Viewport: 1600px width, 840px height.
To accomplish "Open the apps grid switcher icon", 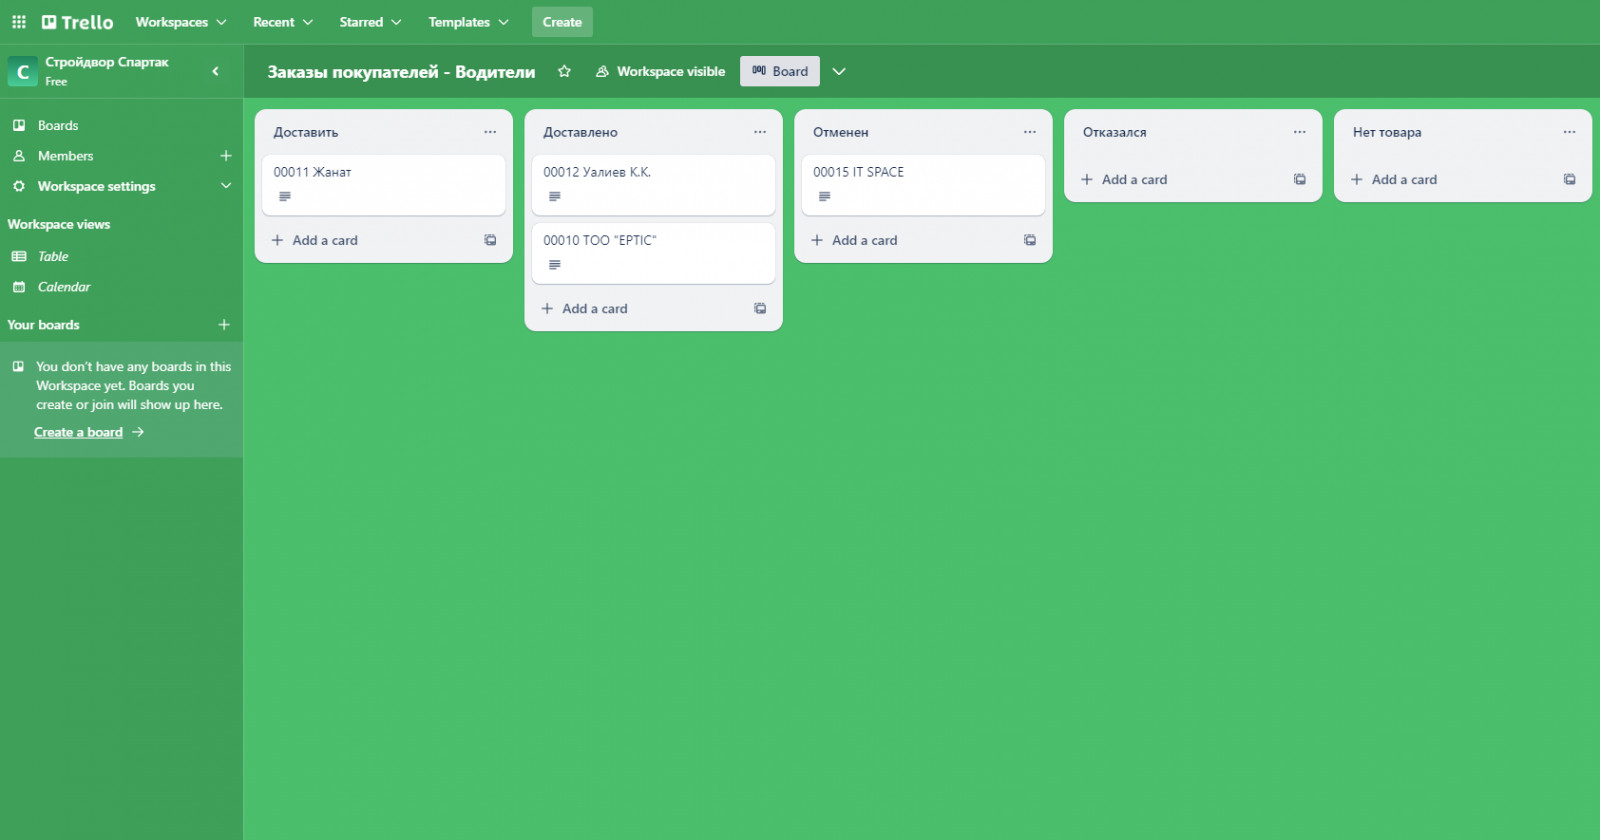I will 19,22.
